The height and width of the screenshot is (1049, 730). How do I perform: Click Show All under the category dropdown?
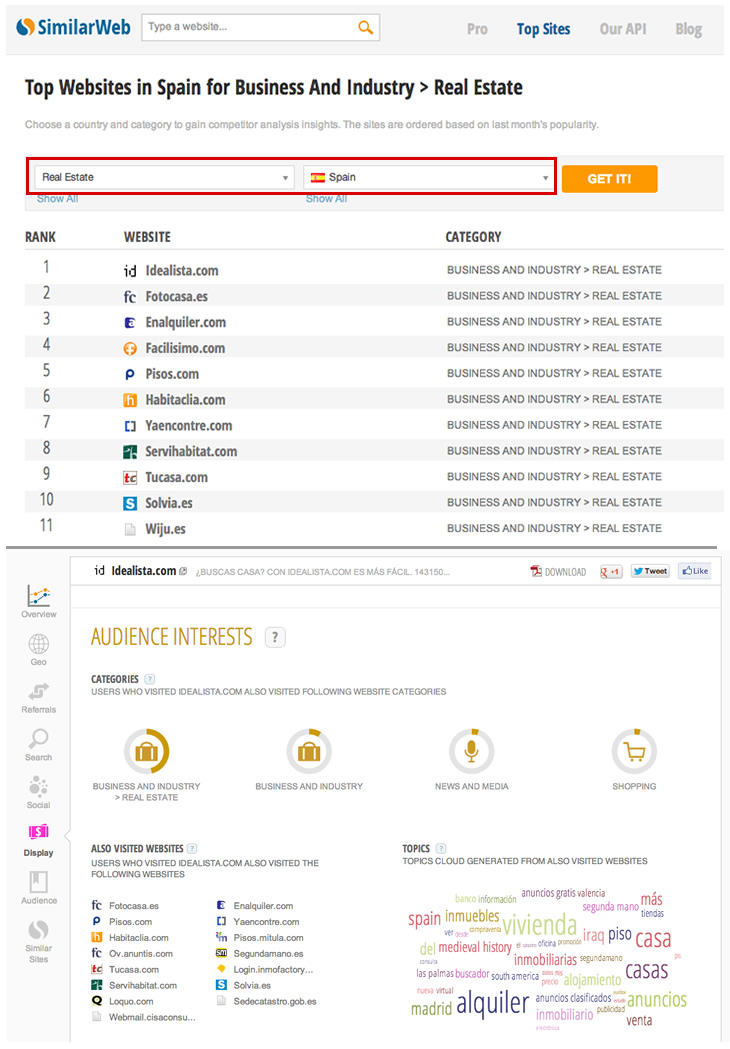[58, 199]
